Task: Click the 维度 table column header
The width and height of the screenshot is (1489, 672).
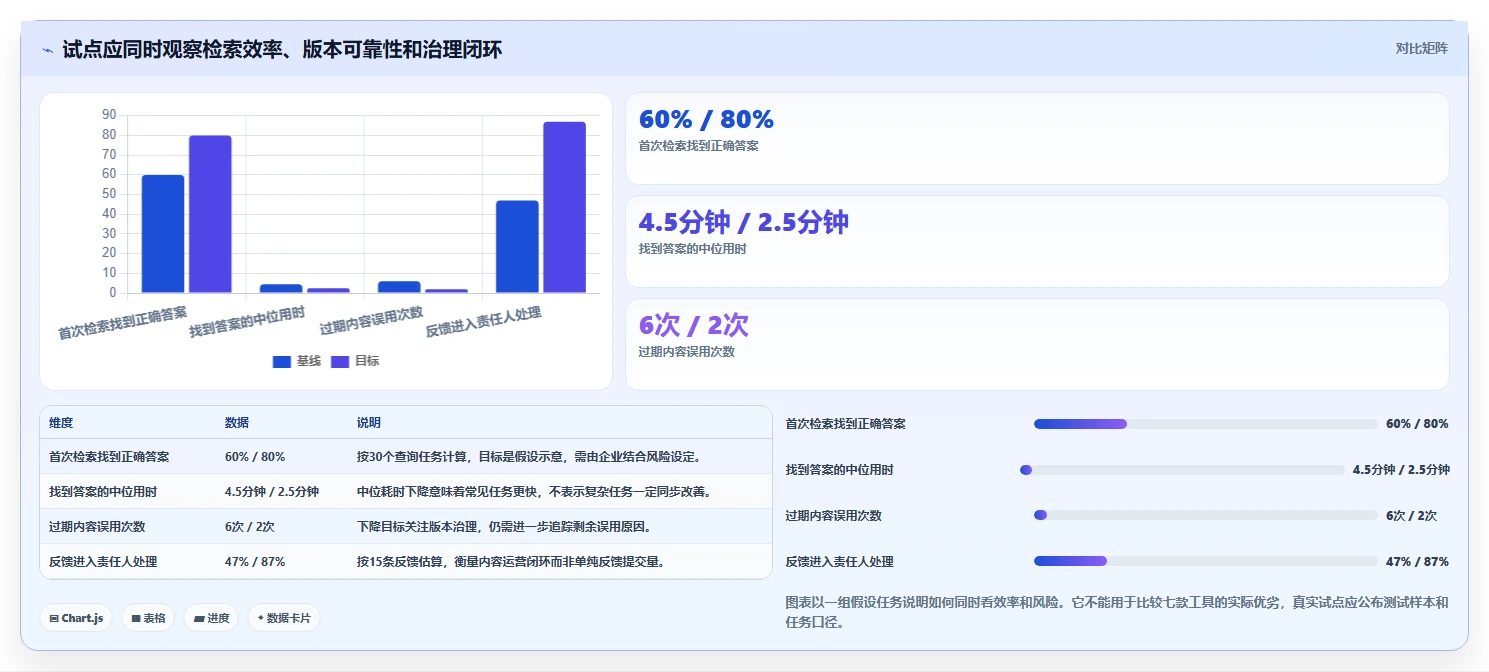Action: coord(61,423)
